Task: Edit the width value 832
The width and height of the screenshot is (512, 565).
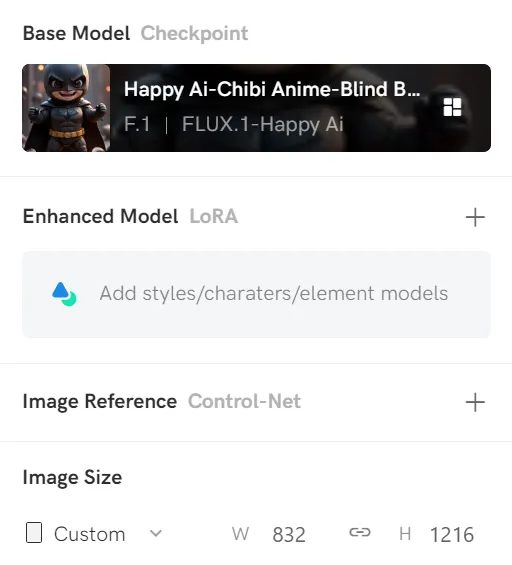Action: [x=289, y=534]
